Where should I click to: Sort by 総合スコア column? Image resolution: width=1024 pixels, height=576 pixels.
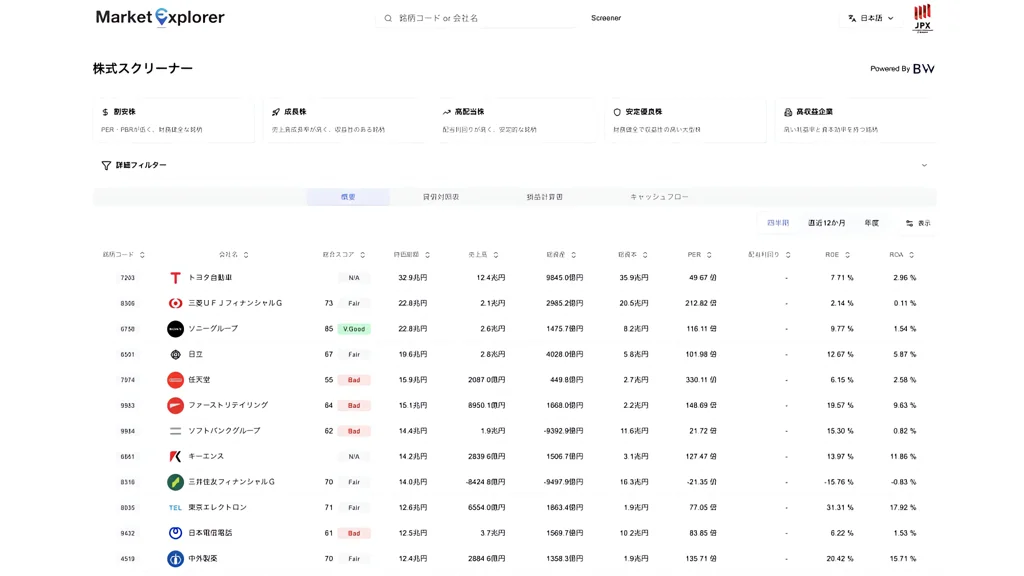344,255
